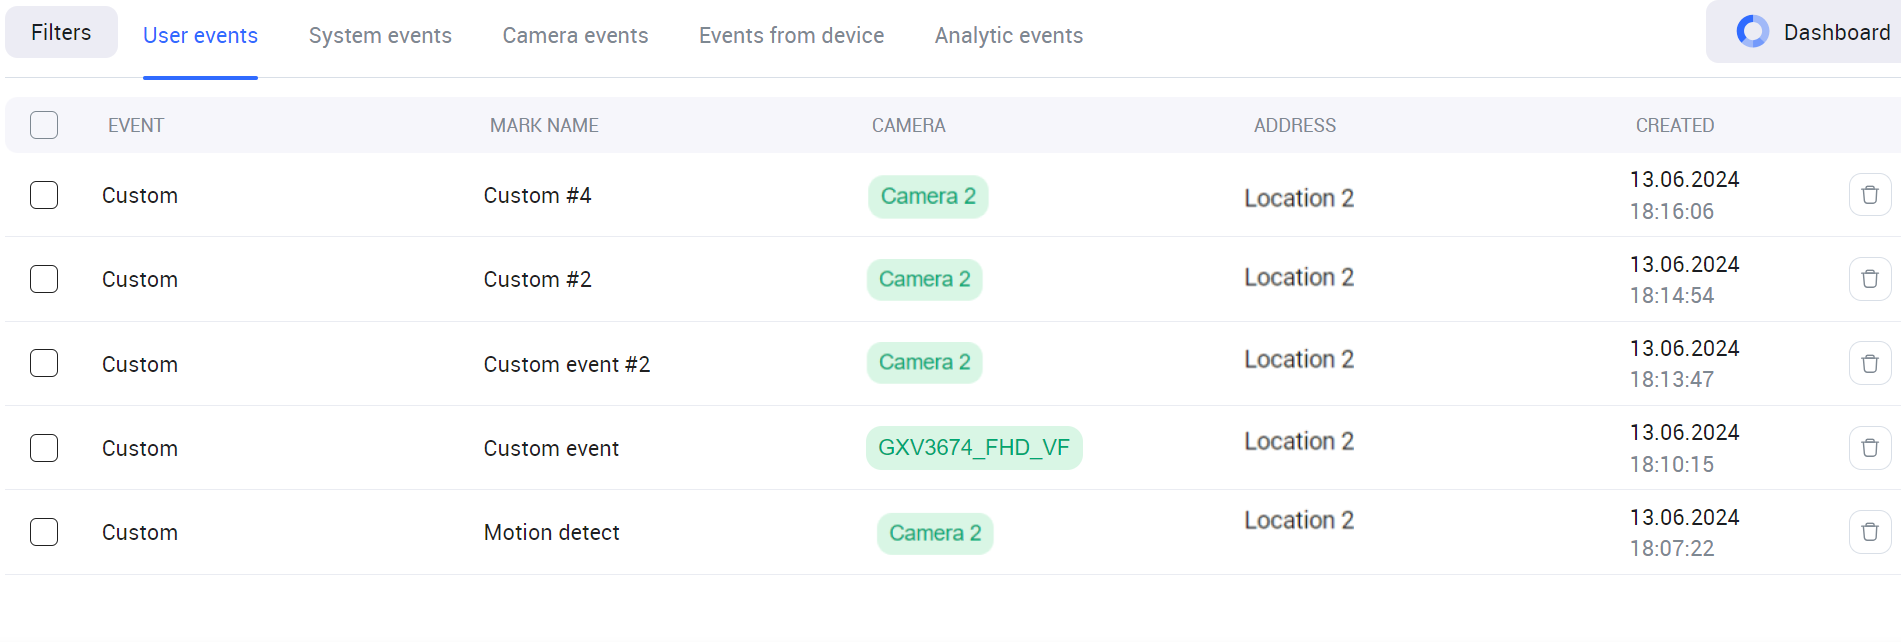Click the GXV3674_FHD_VF camera tag
The height and width of the screenshot is (642, 1901).
tap(973, 448)
